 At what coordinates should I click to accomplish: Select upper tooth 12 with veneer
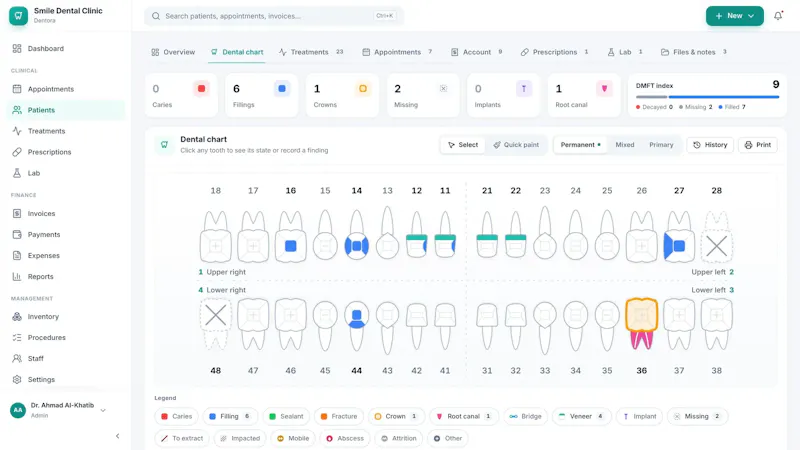tap(416, 235)
